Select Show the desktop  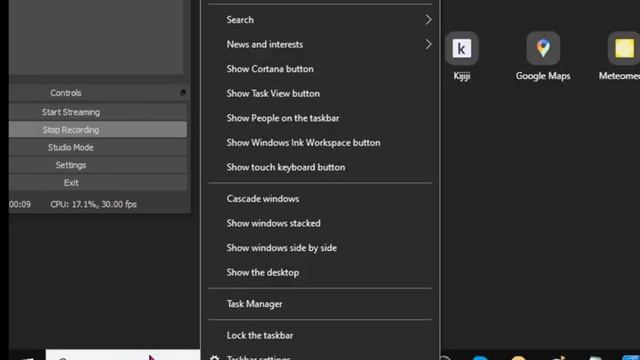[x=320, y=272]
